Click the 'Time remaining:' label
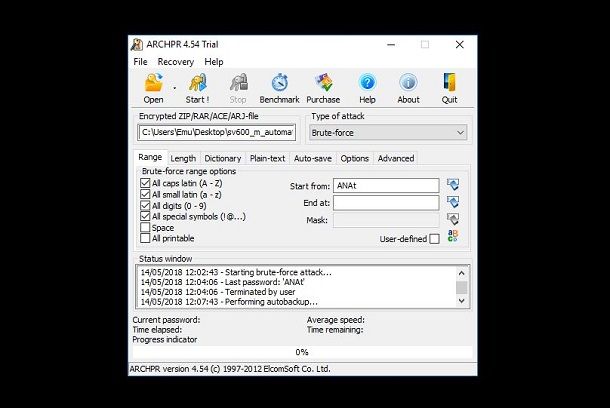Image resolution: width=610 pixels, height=408 pixels. click(335, 330)
